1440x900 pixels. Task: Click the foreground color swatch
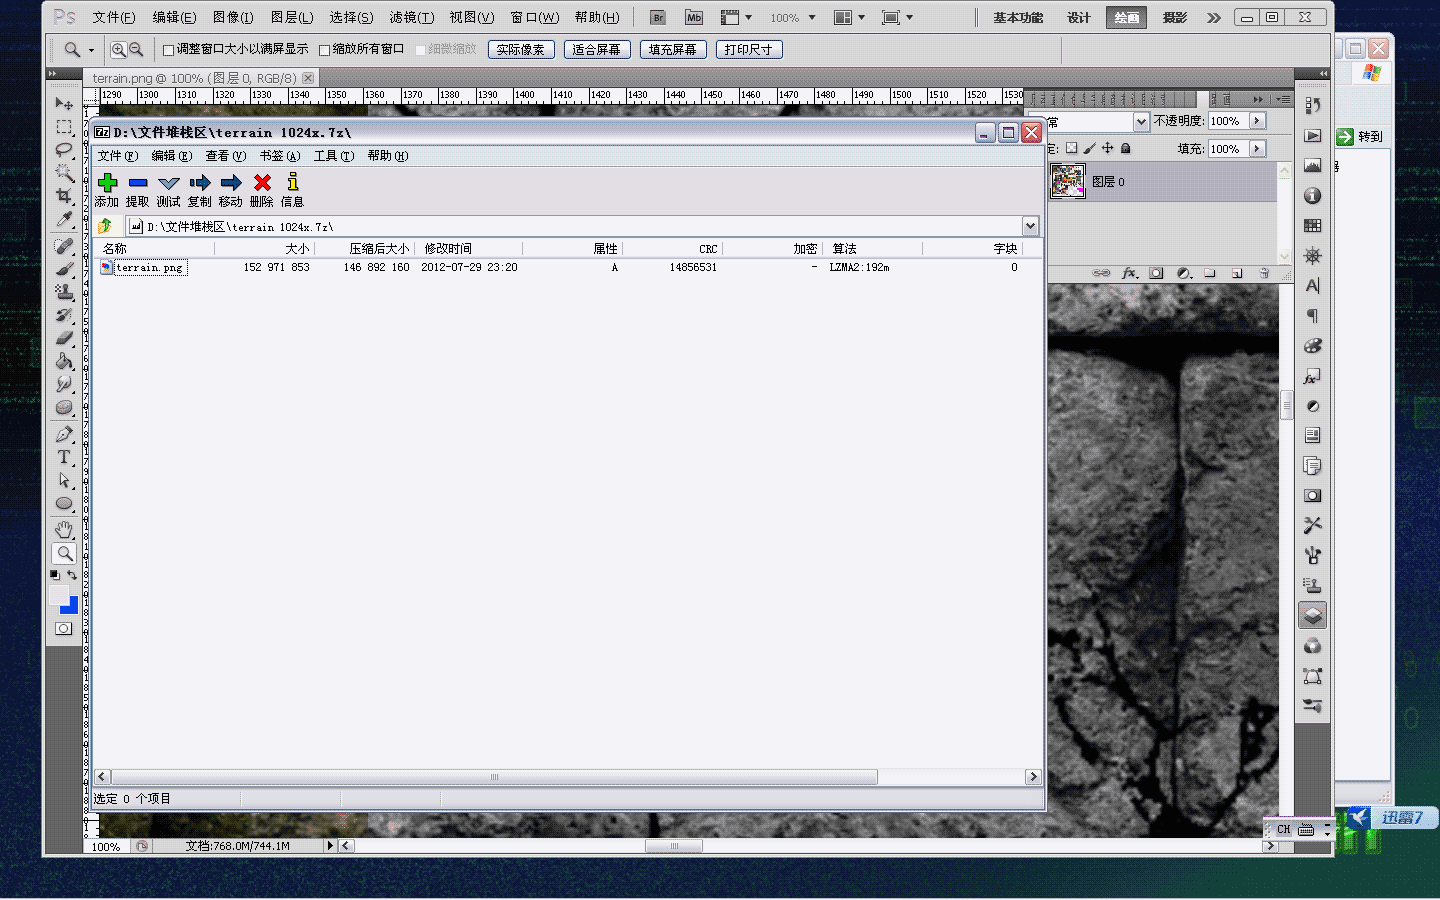pyautogui.click(x=59, y=595)
